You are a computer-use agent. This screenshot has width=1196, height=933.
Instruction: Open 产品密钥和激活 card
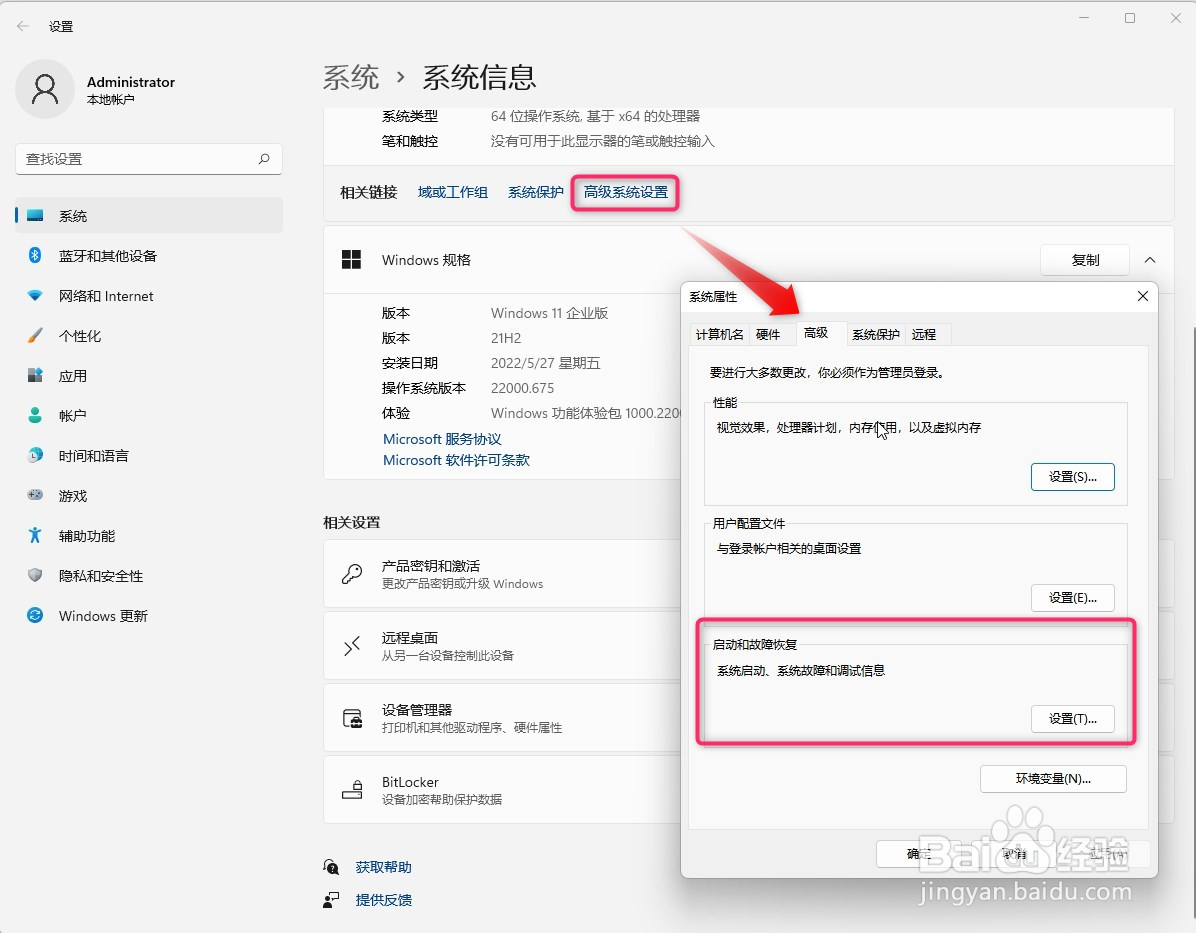(x=502, y=574)
